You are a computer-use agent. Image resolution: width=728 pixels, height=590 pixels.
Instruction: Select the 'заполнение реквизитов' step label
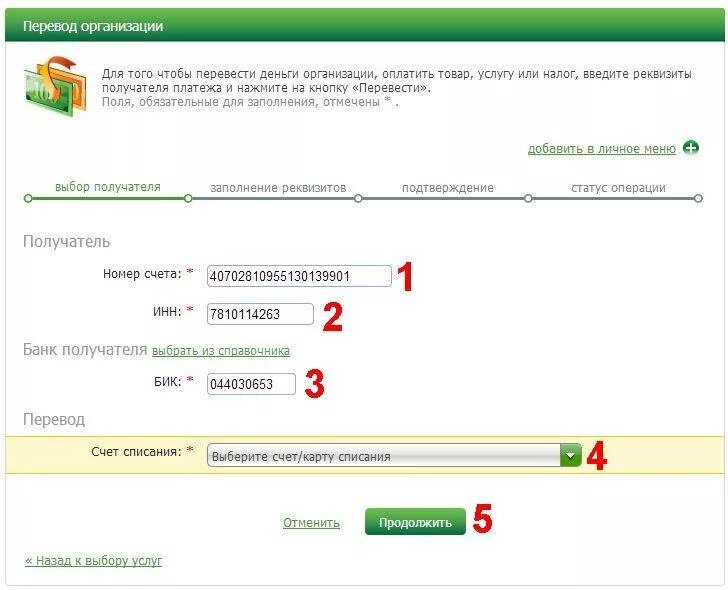point(278,188)
